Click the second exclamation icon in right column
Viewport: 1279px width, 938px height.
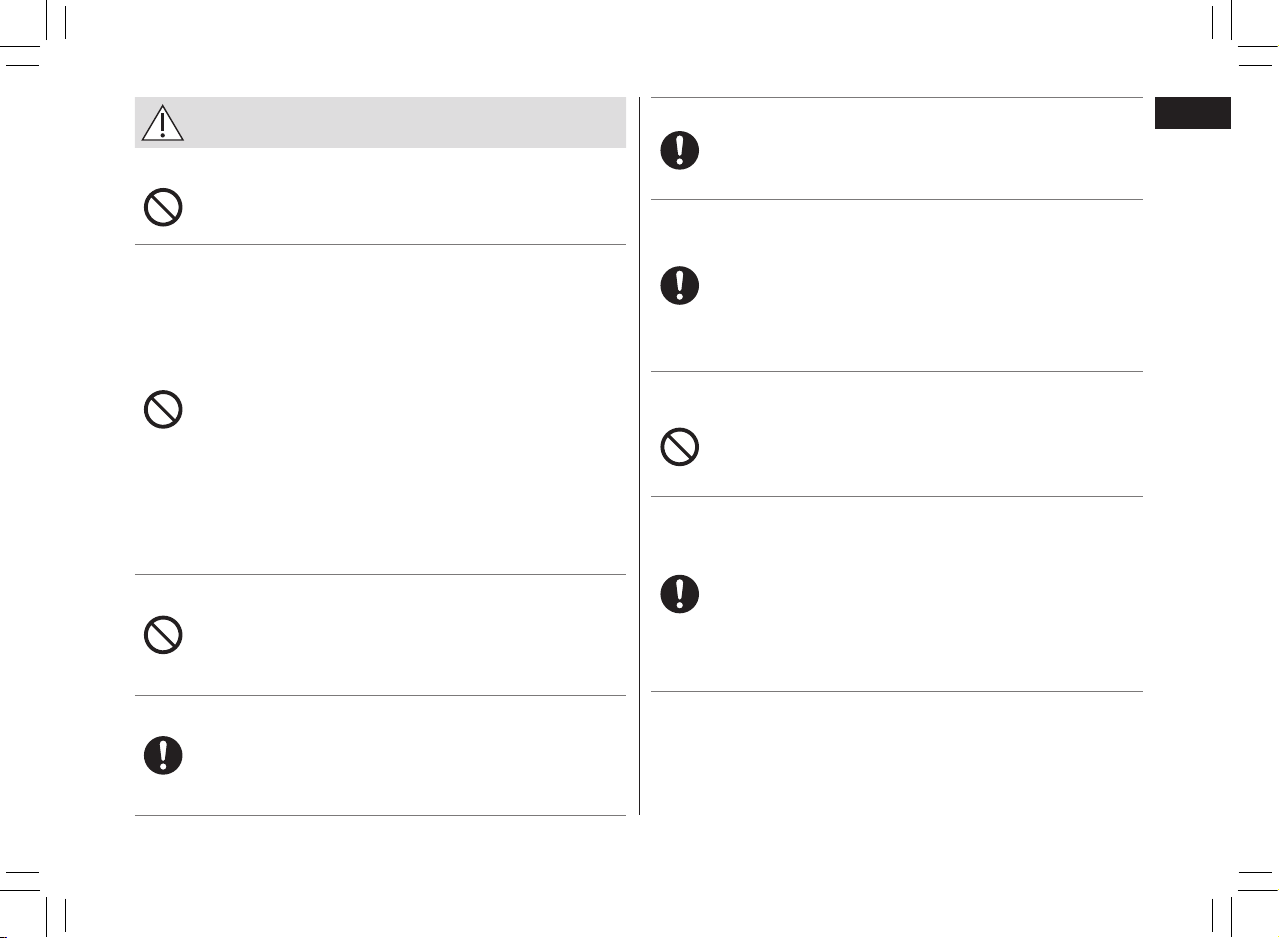680,285
